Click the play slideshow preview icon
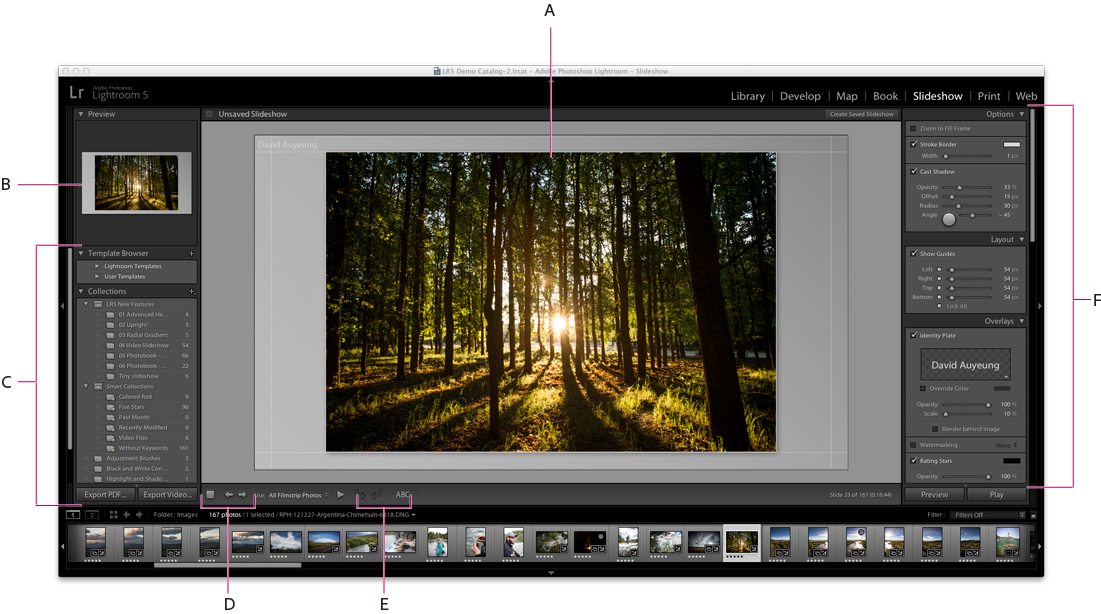1101x614 pixels. click(x=341, y=494)
